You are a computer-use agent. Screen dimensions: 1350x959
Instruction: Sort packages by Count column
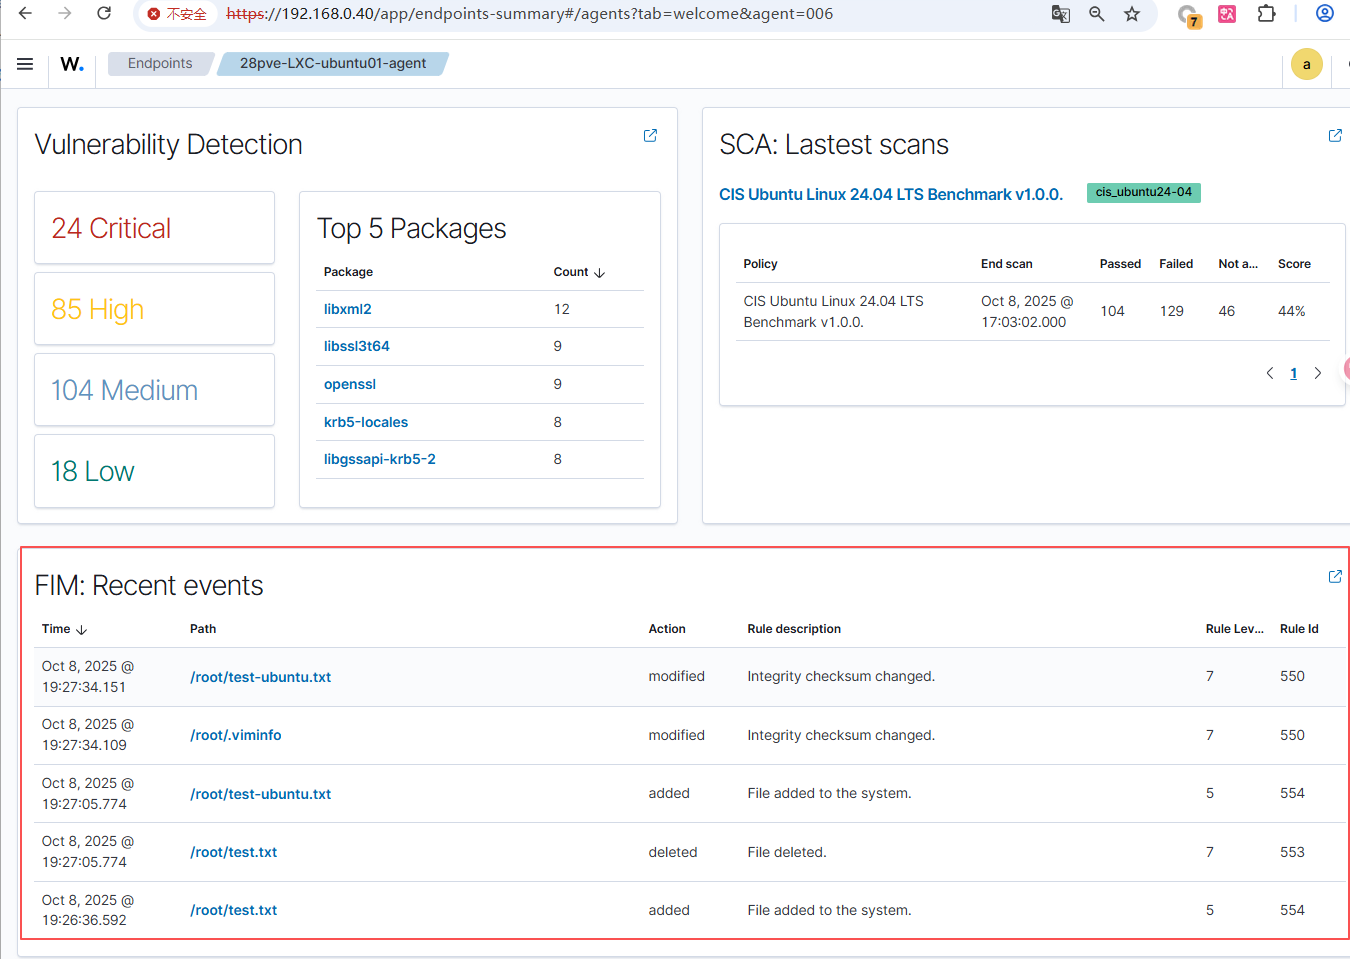coord(579,272)
